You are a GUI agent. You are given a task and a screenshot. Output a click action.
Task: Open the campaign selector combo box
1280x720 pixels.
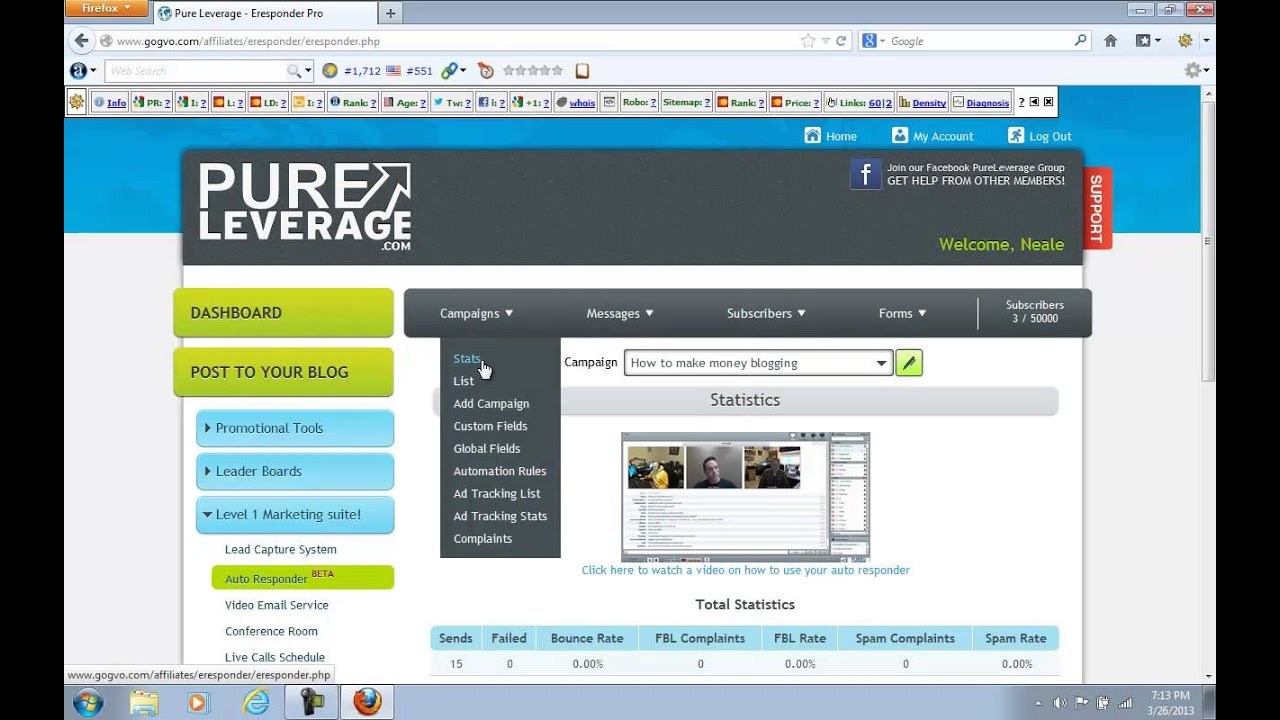tap(757, 363)
